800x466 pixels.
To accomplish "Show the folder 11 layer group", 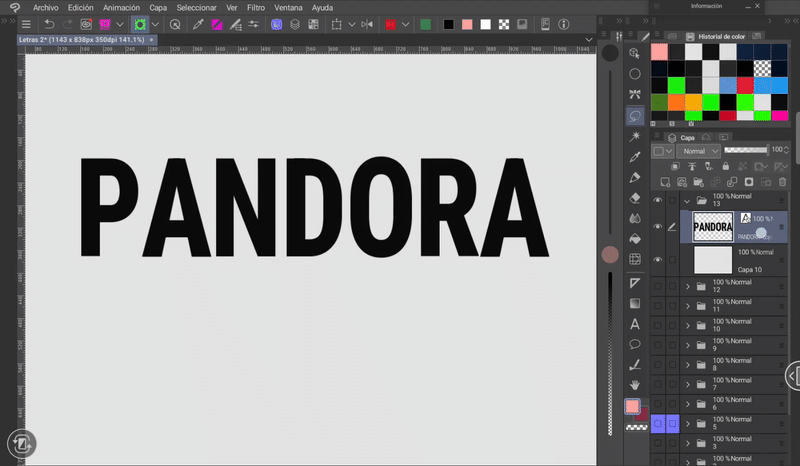I will click(658, 306).
